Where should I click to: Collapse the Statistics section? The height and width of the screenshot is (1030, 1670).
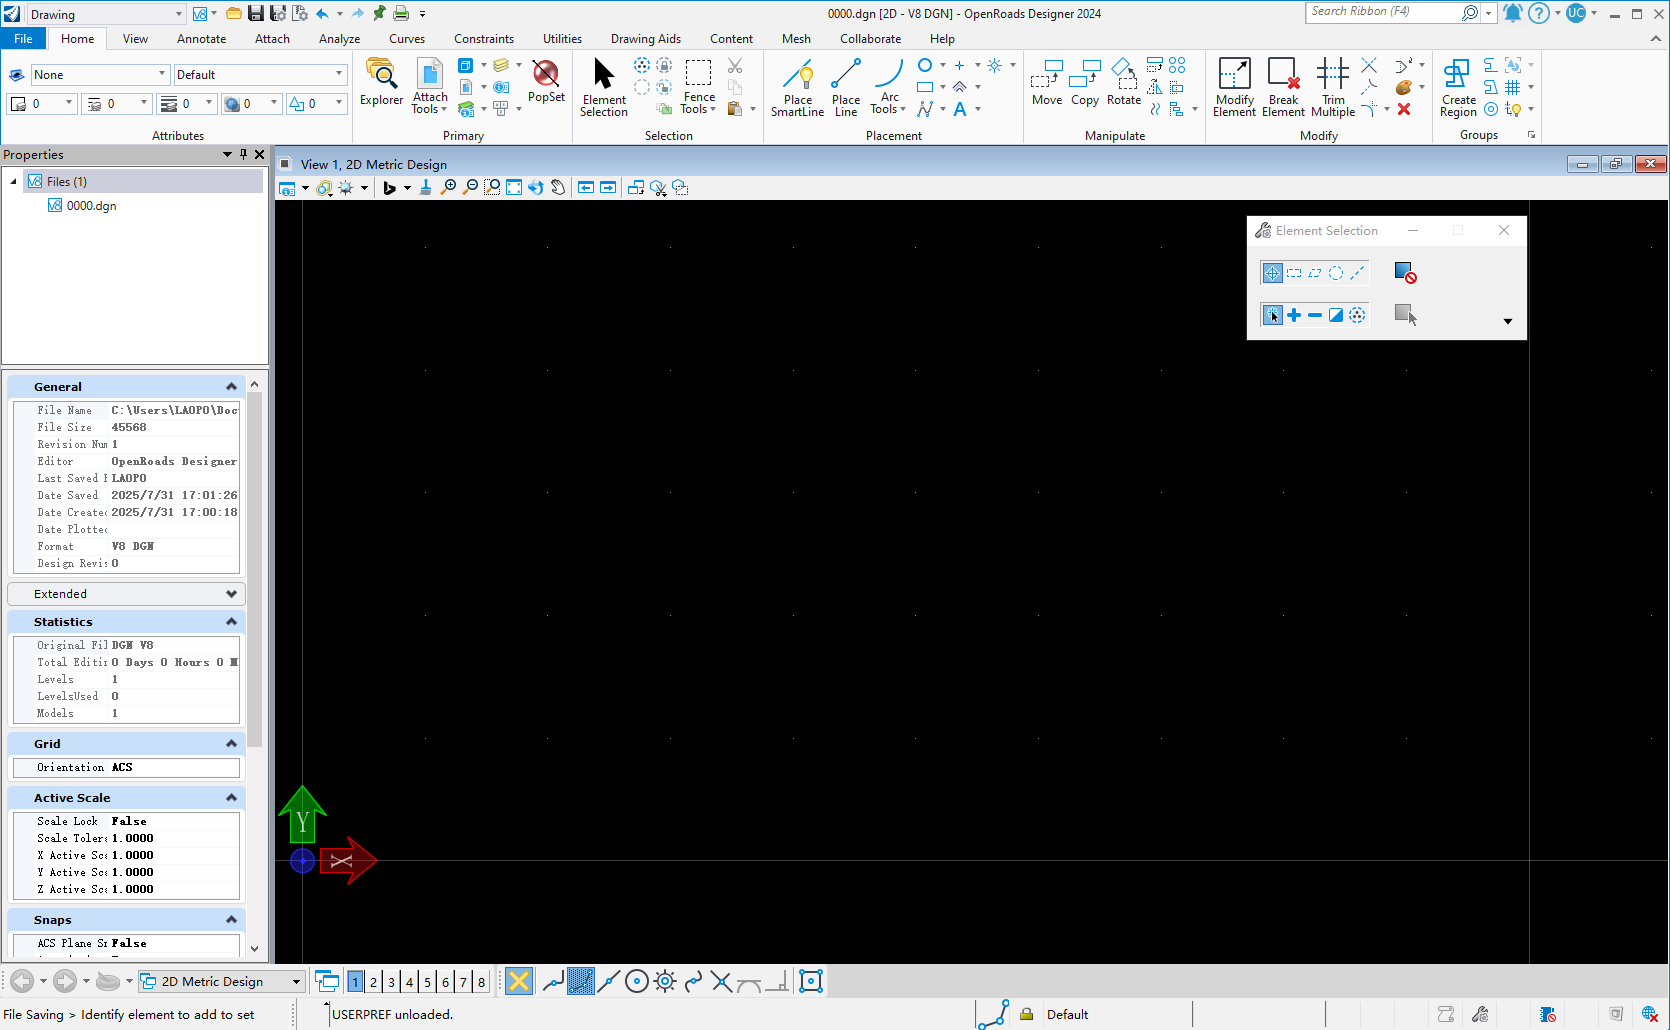[x=231, y=622]
